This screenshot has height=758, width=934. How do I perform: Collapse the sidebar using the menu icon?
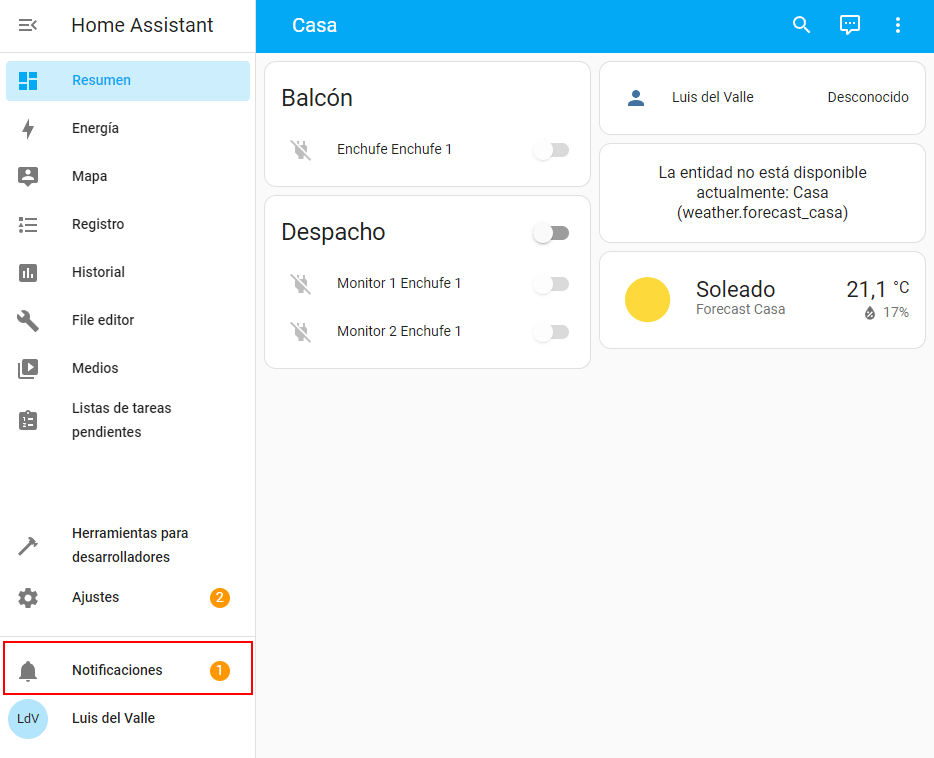tap(28, 25)
